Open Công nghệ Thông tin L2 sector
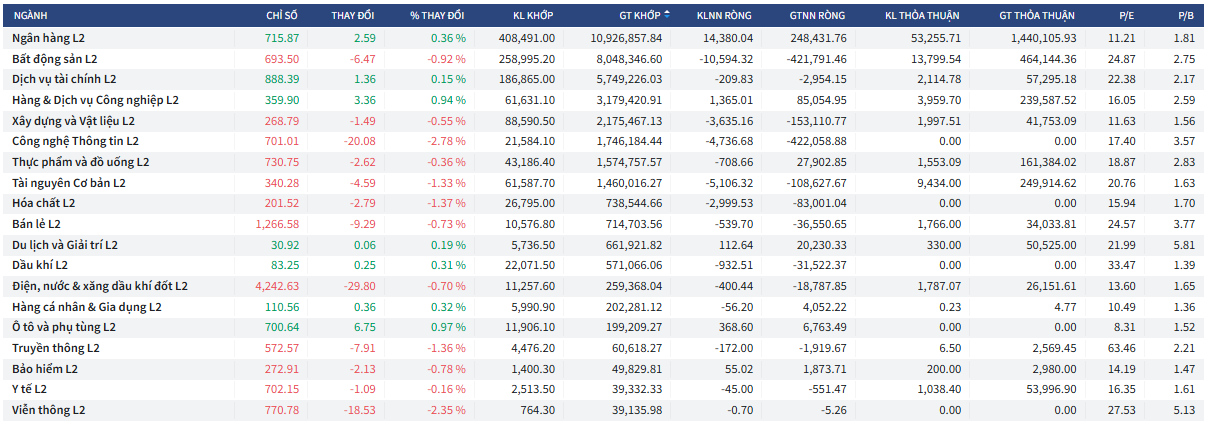The image size is (1212, 427). (75, 142)
